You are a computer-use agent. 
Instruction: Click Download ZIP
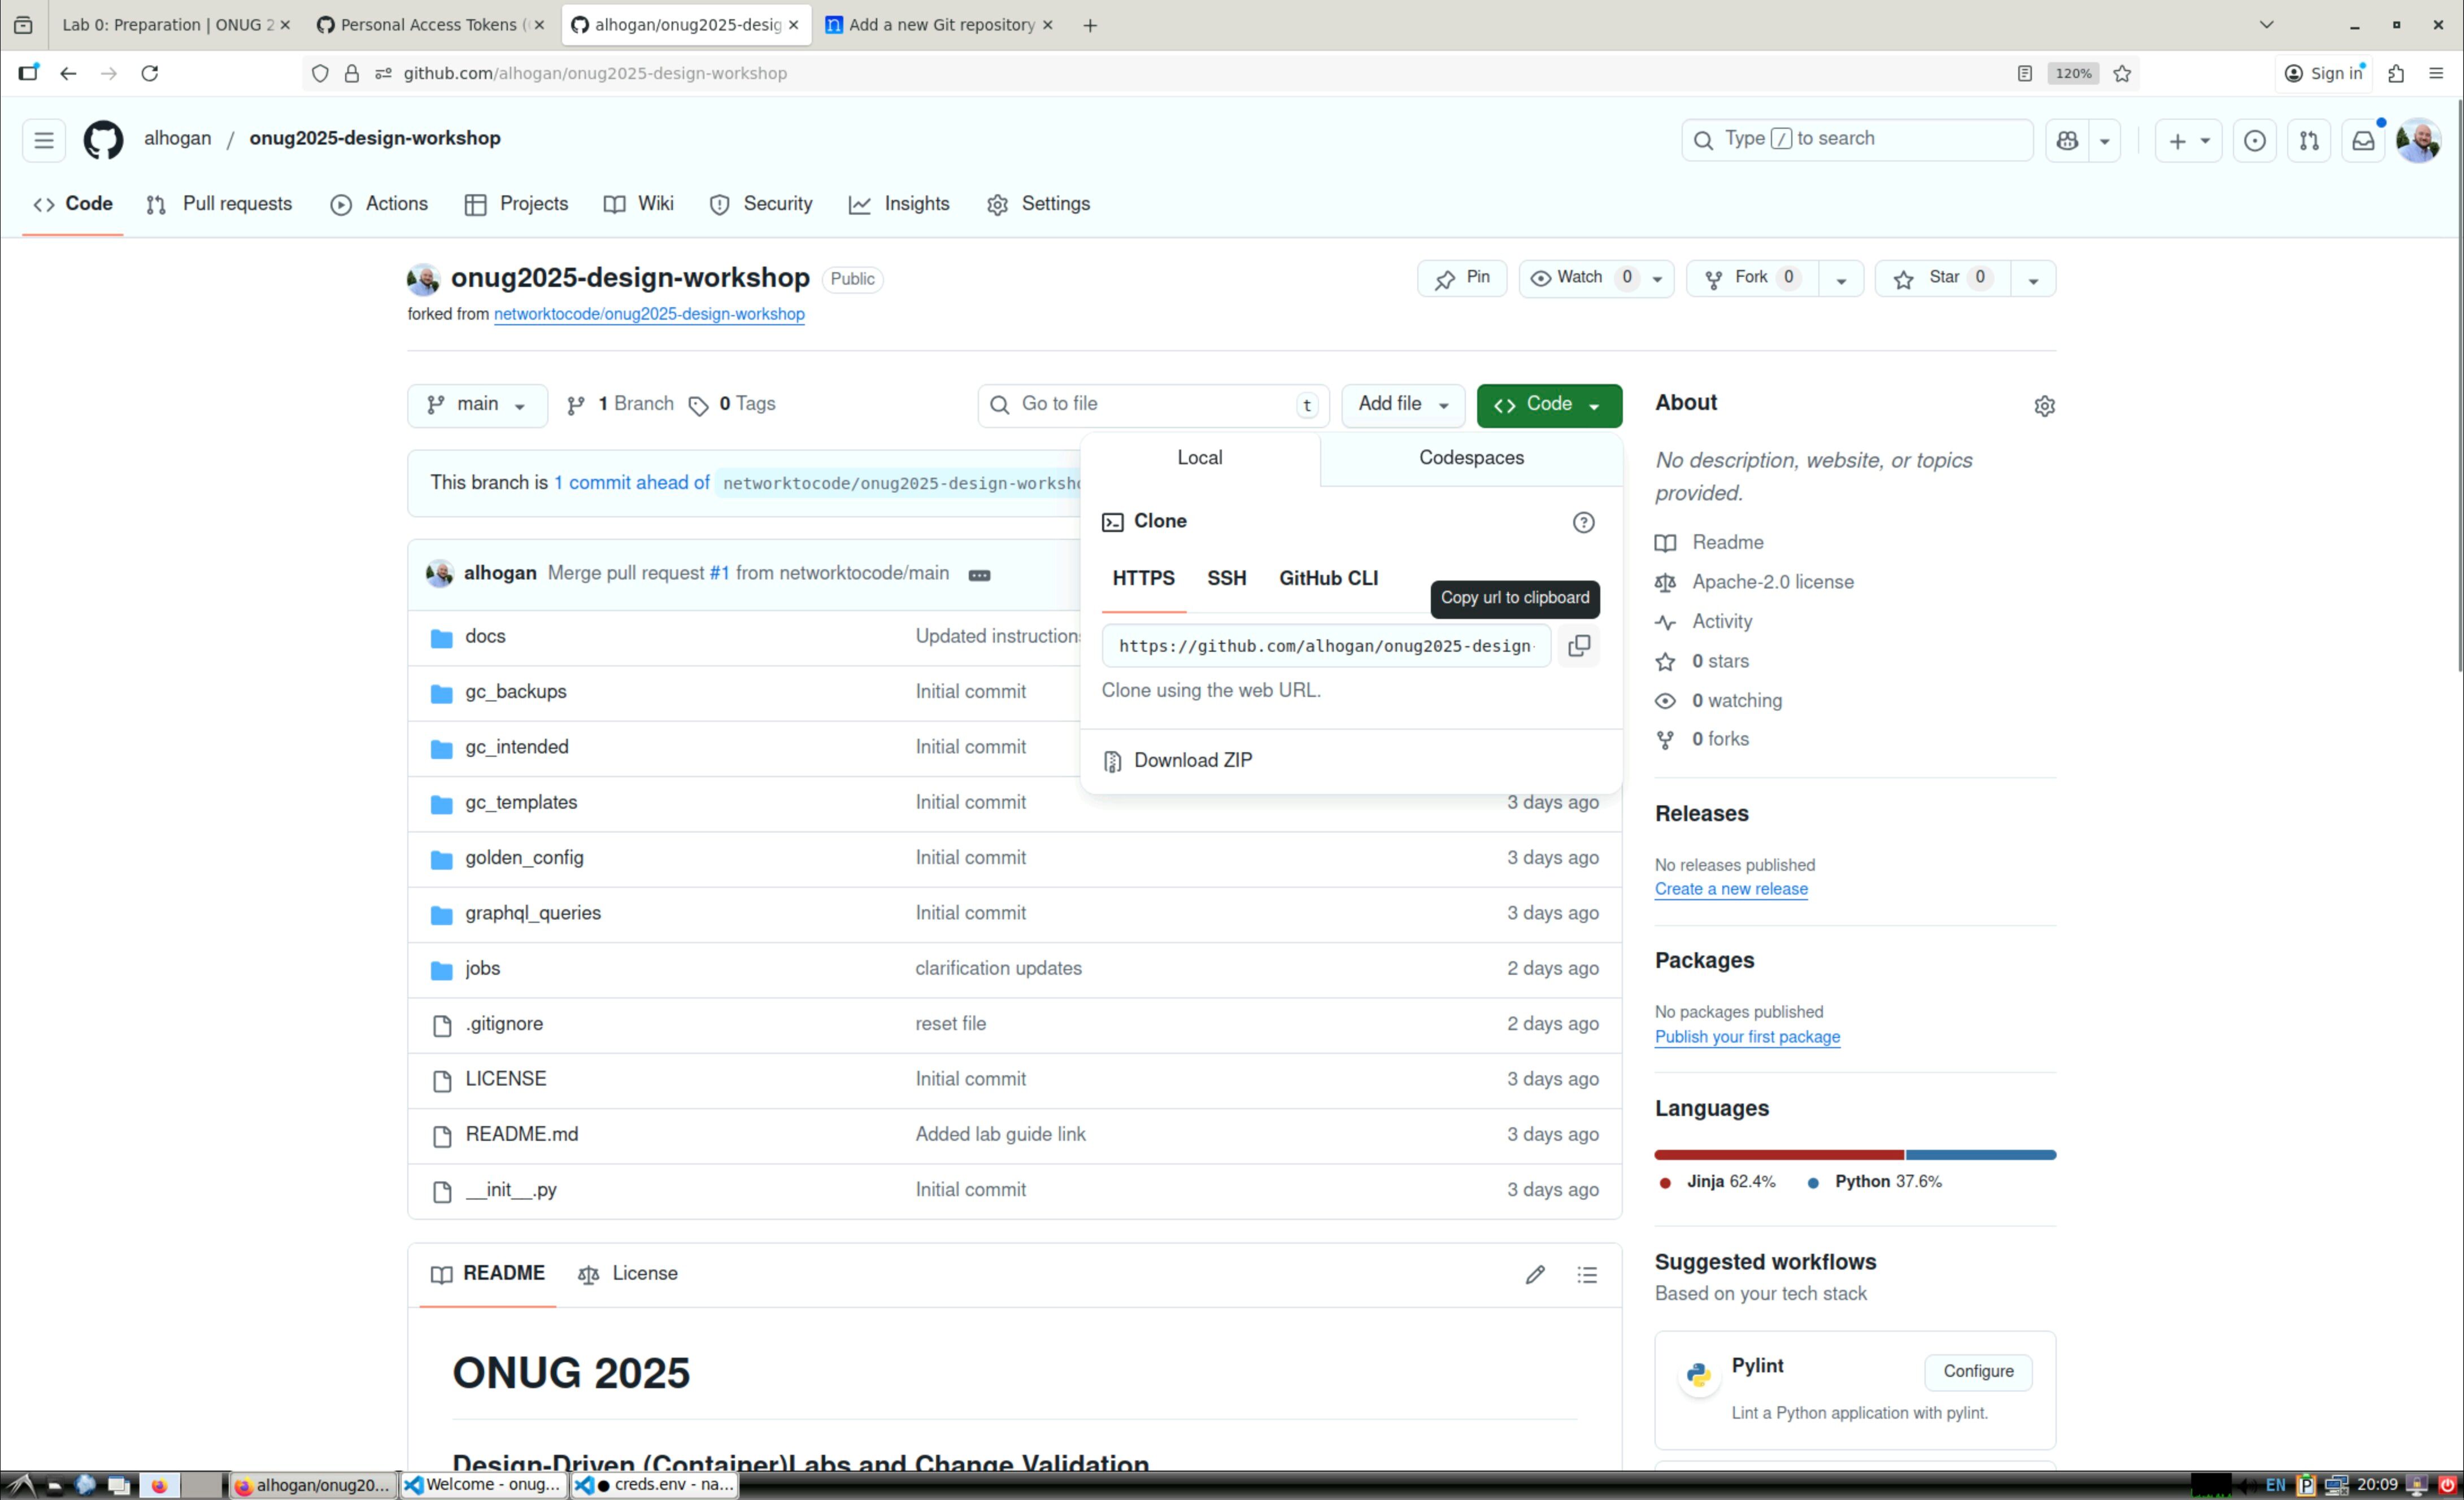click(x=1192, y=760)
